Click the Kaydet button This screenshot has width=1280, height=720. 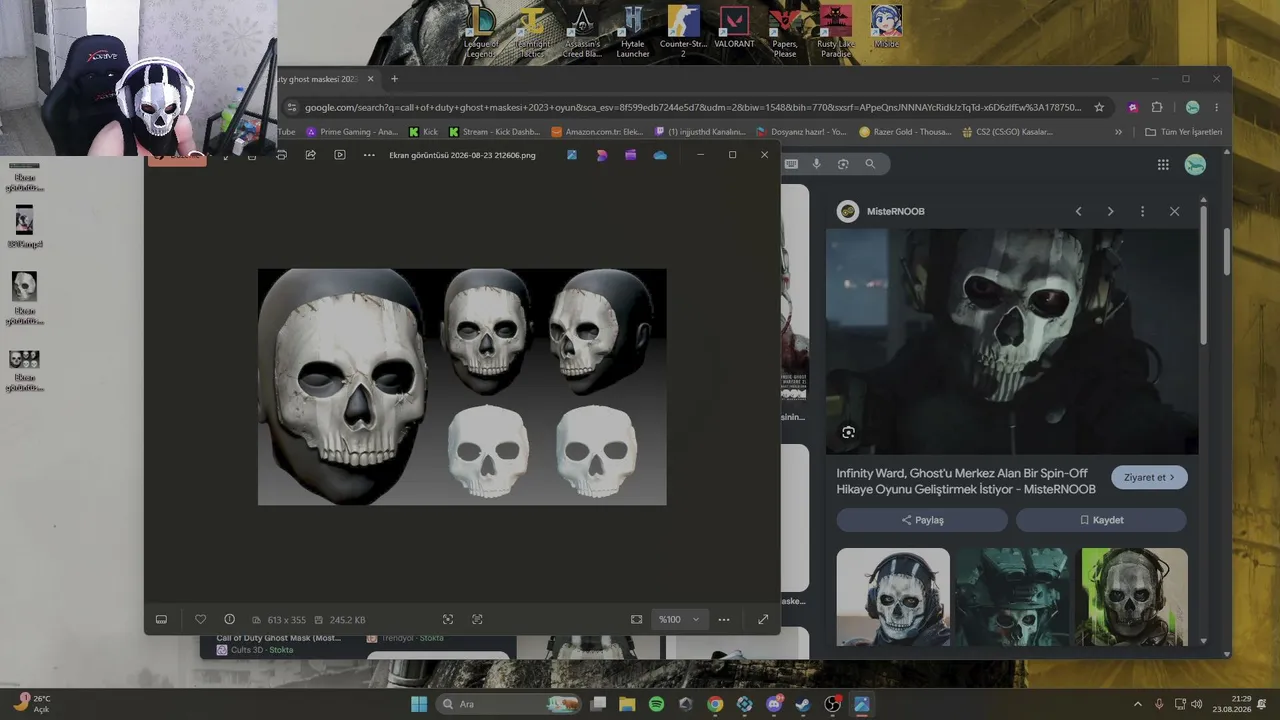click(x=1101, y=520)
